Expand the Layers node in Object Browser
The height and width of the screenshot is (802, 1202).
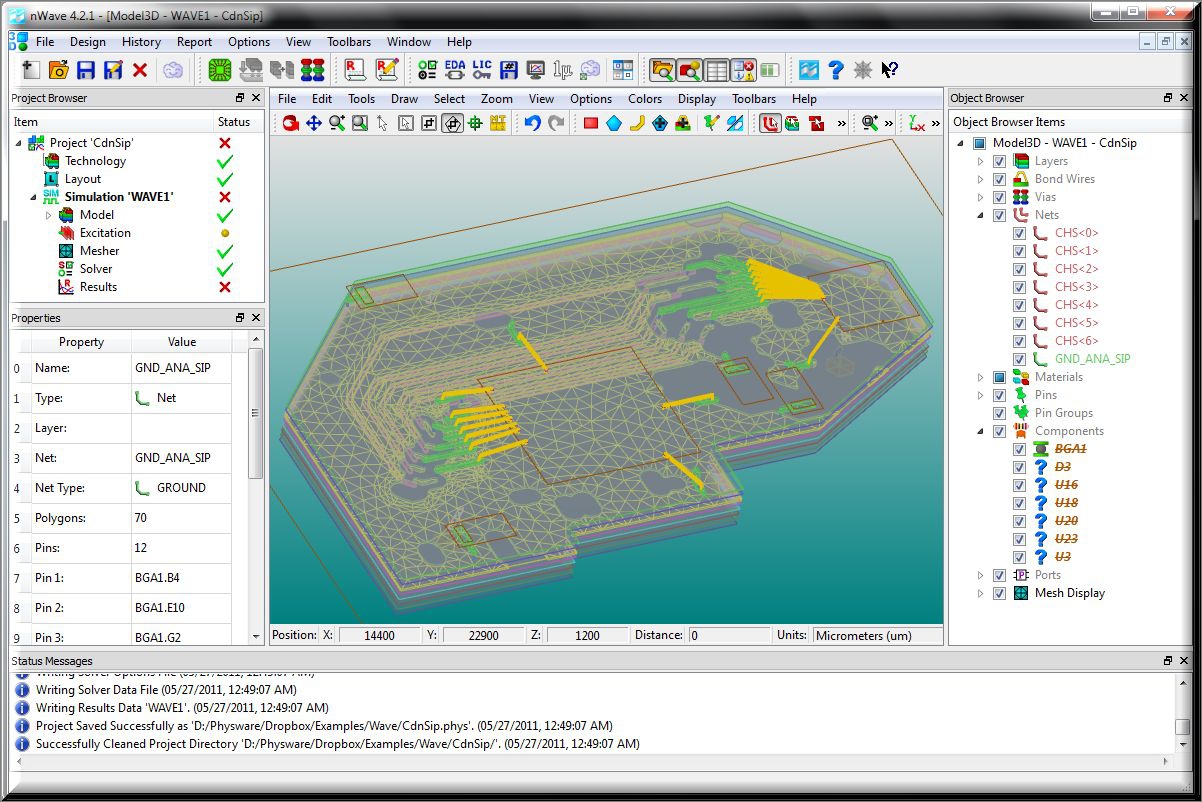pos(981,161)
